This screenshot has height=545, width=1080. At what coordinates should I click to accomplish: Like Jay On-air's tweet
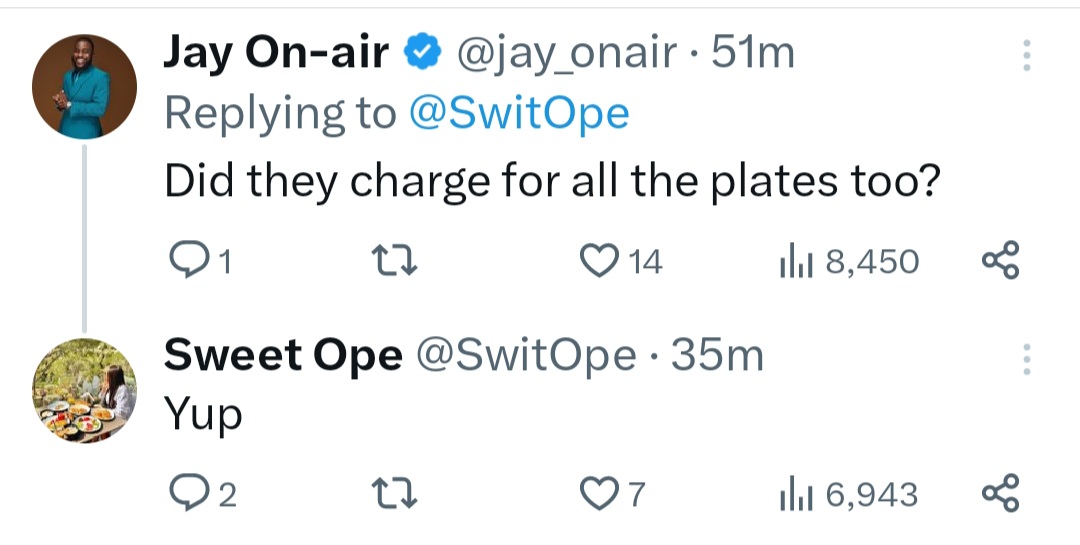click(x=599, y=261)
